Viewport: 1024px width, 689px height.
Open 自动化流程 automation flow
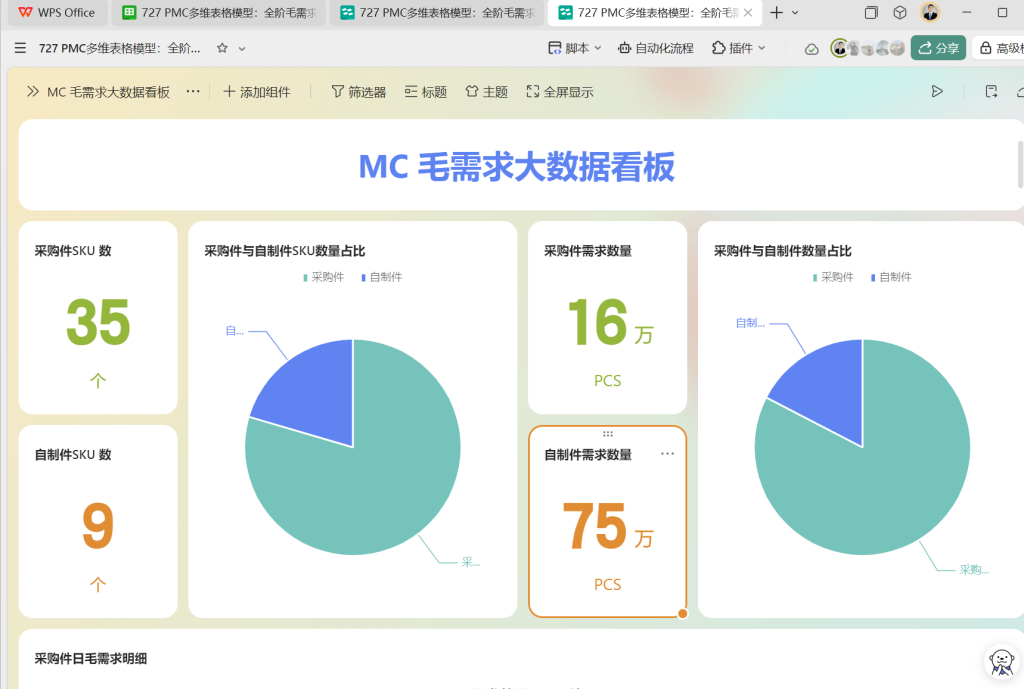pos(656,48)
